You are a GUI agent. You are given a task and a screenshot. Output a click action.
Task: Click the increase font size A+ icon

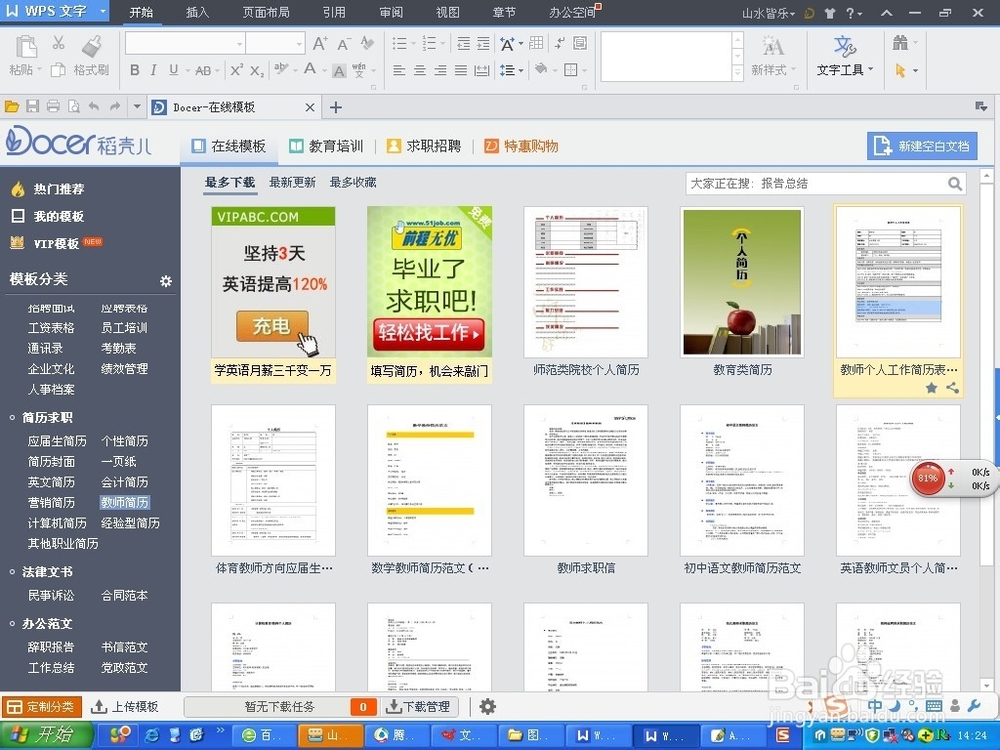320,43
